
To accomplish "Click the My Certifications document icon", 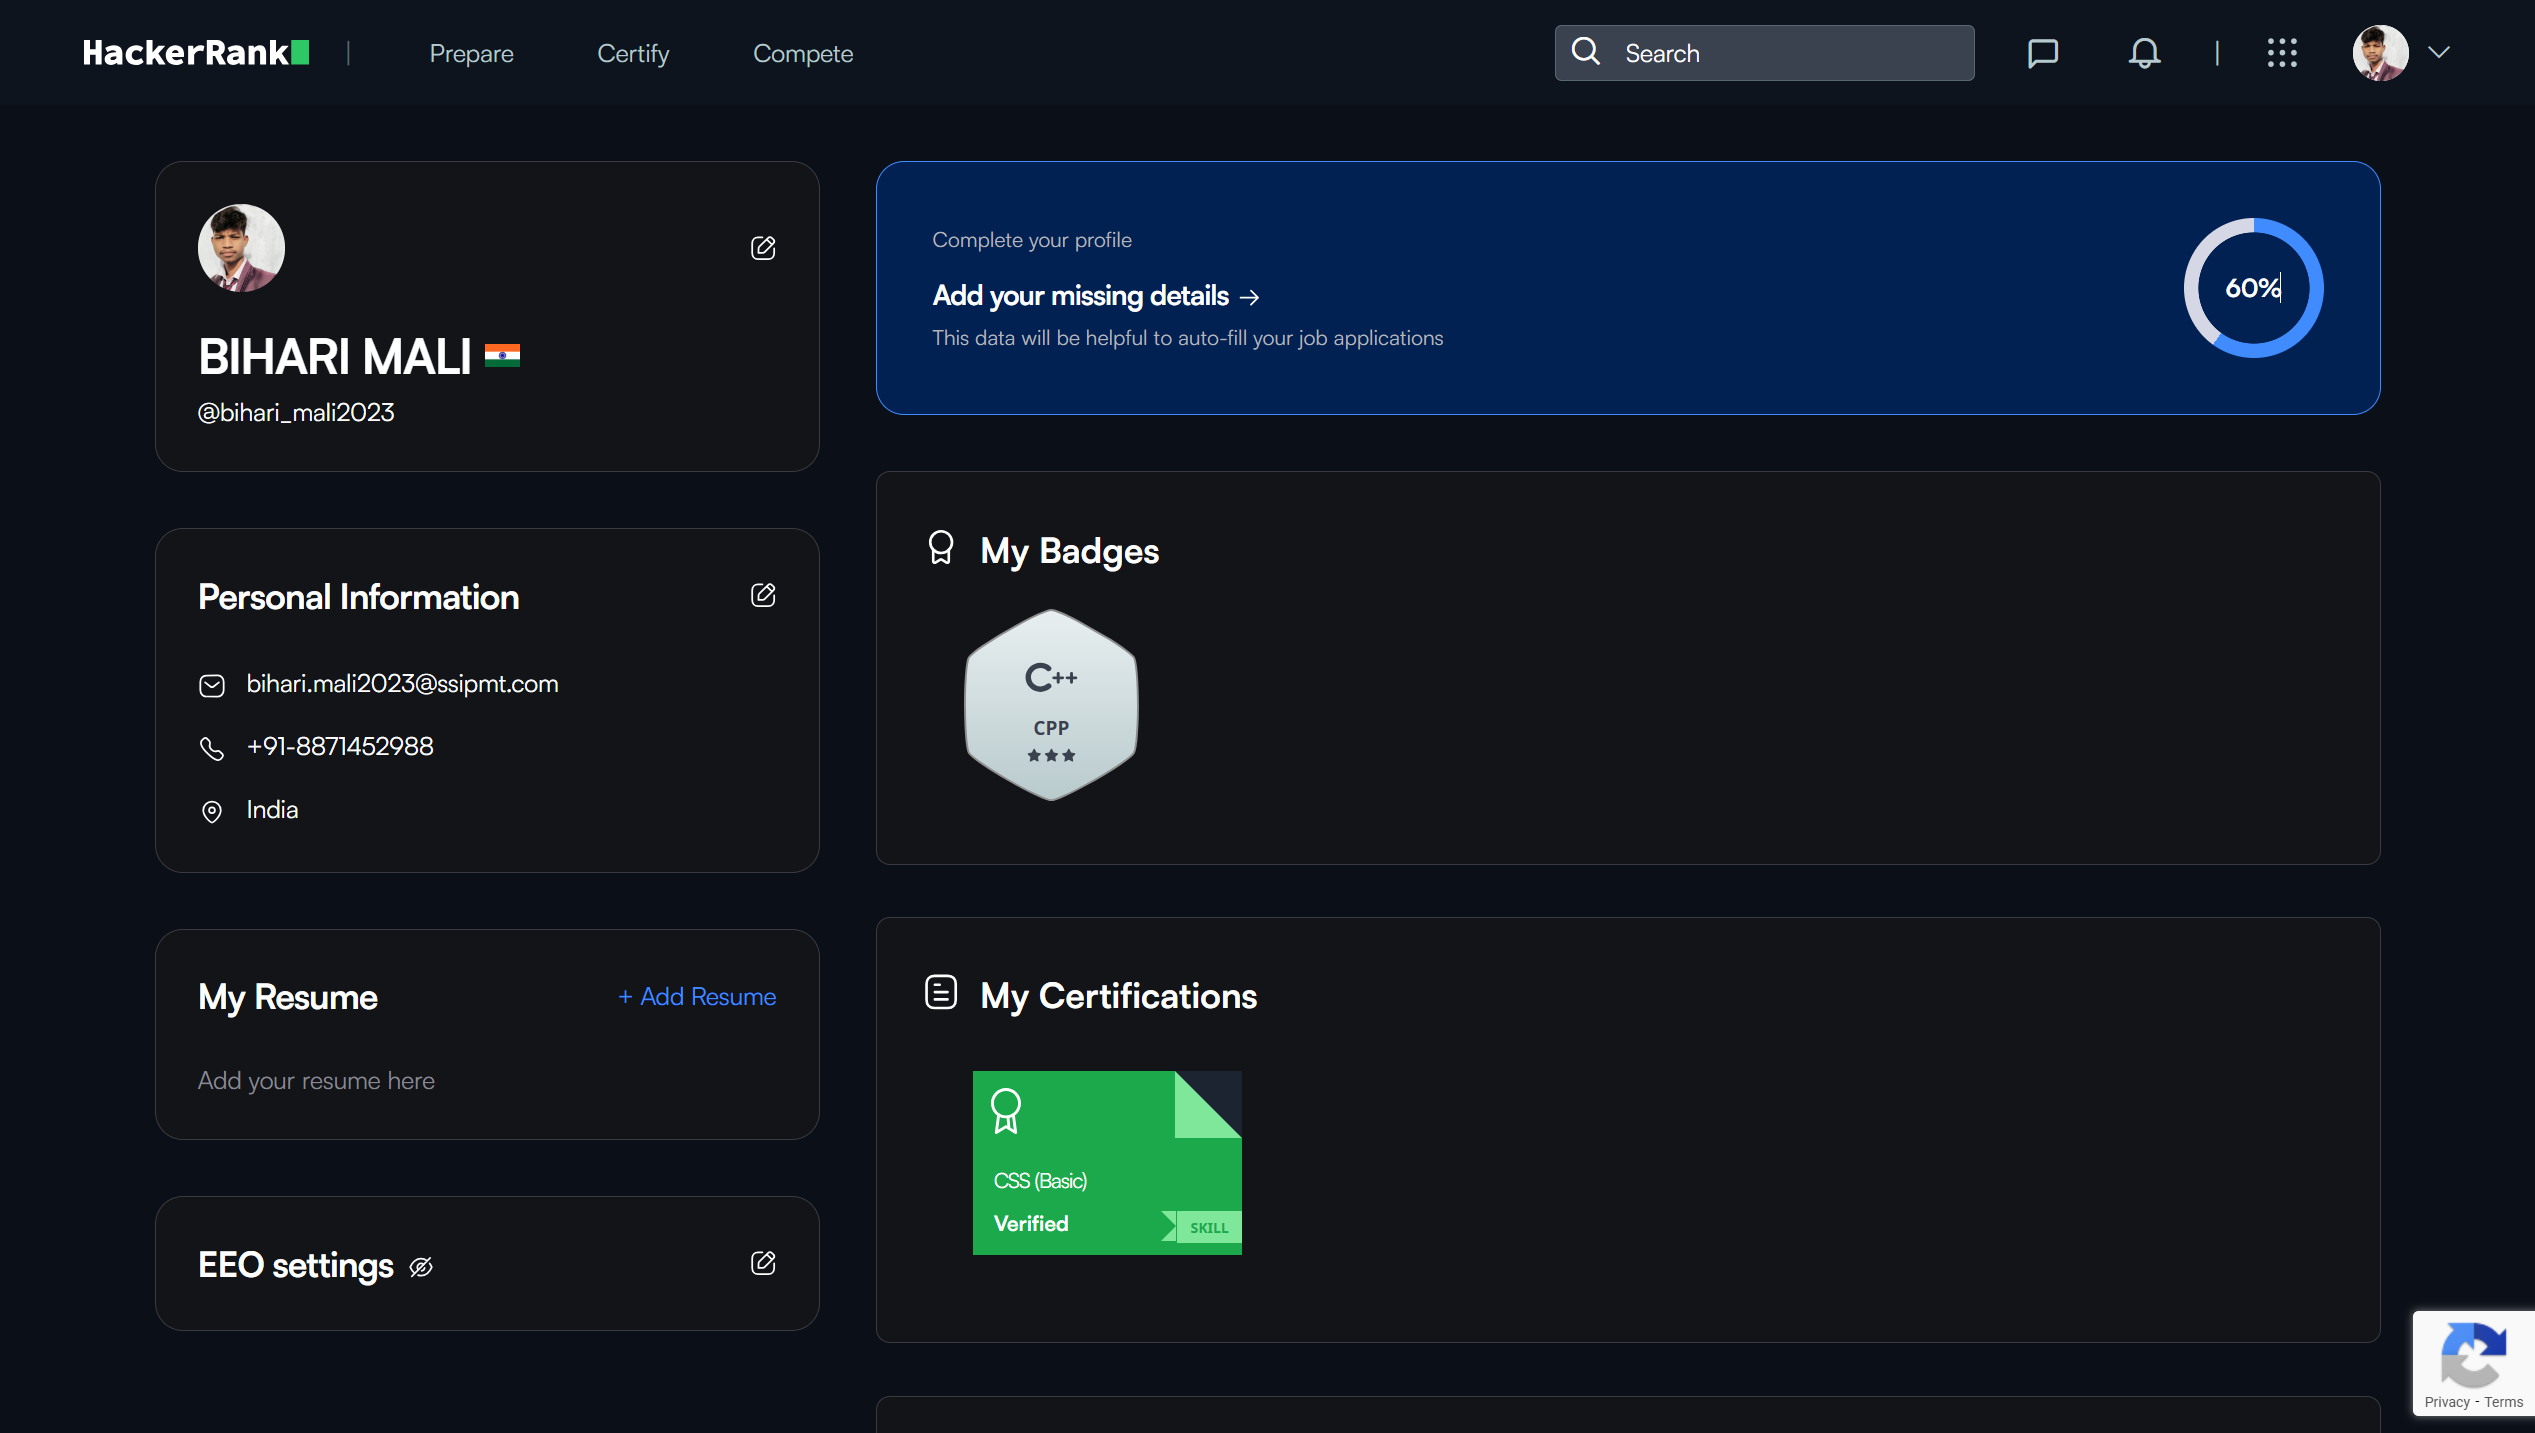I will coord(941,992).
